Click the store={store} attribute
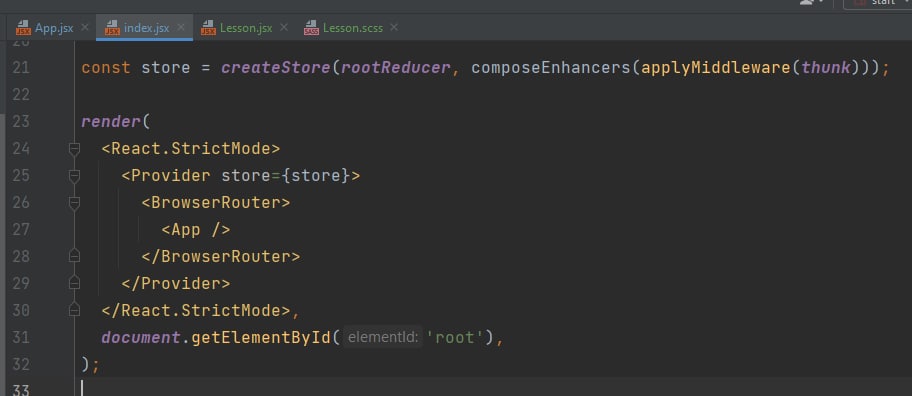 (286, 176)
